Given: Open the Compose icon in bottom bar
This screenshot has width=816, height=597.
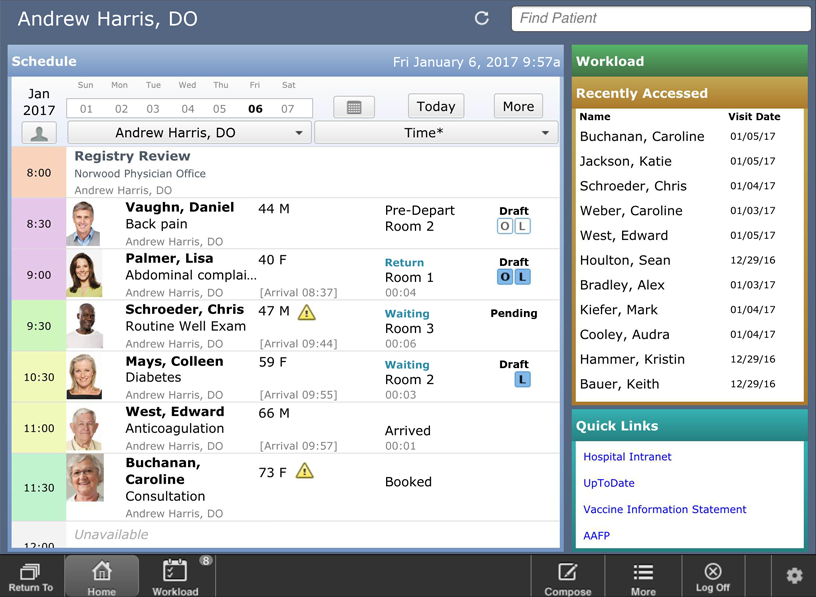Looking at the screenshot, I should point(567,577).
